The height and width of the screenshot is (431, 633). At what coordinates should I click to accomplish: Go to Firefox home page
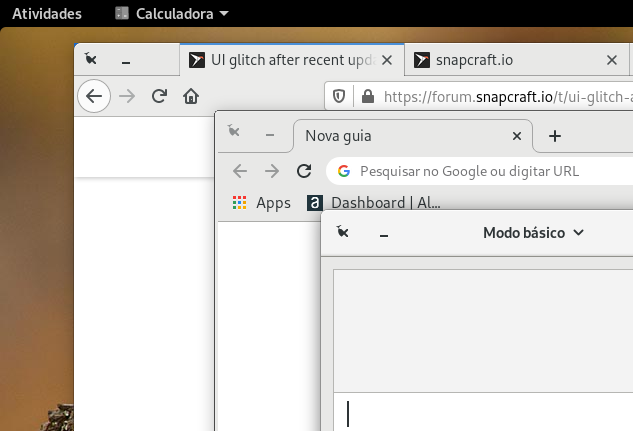[191, 97]
